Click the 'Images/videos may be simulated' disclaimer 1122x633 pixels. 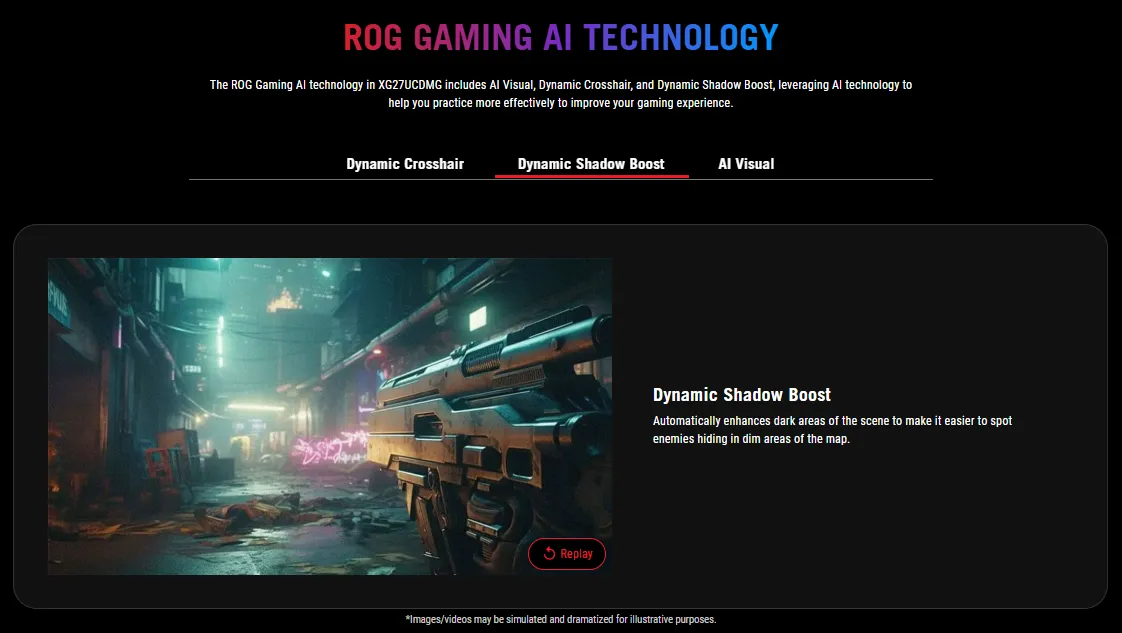(560, 619)
